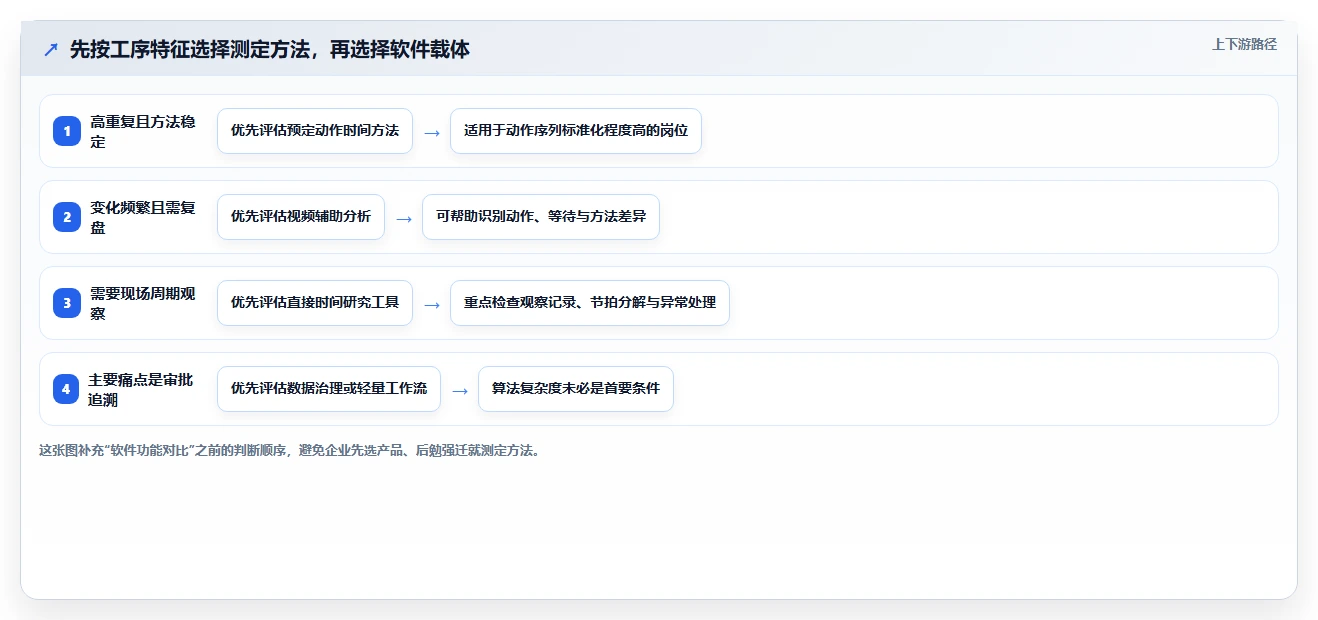Click the diagonal arrow icon beside the title
The image size is (1318, 620).
50,49
